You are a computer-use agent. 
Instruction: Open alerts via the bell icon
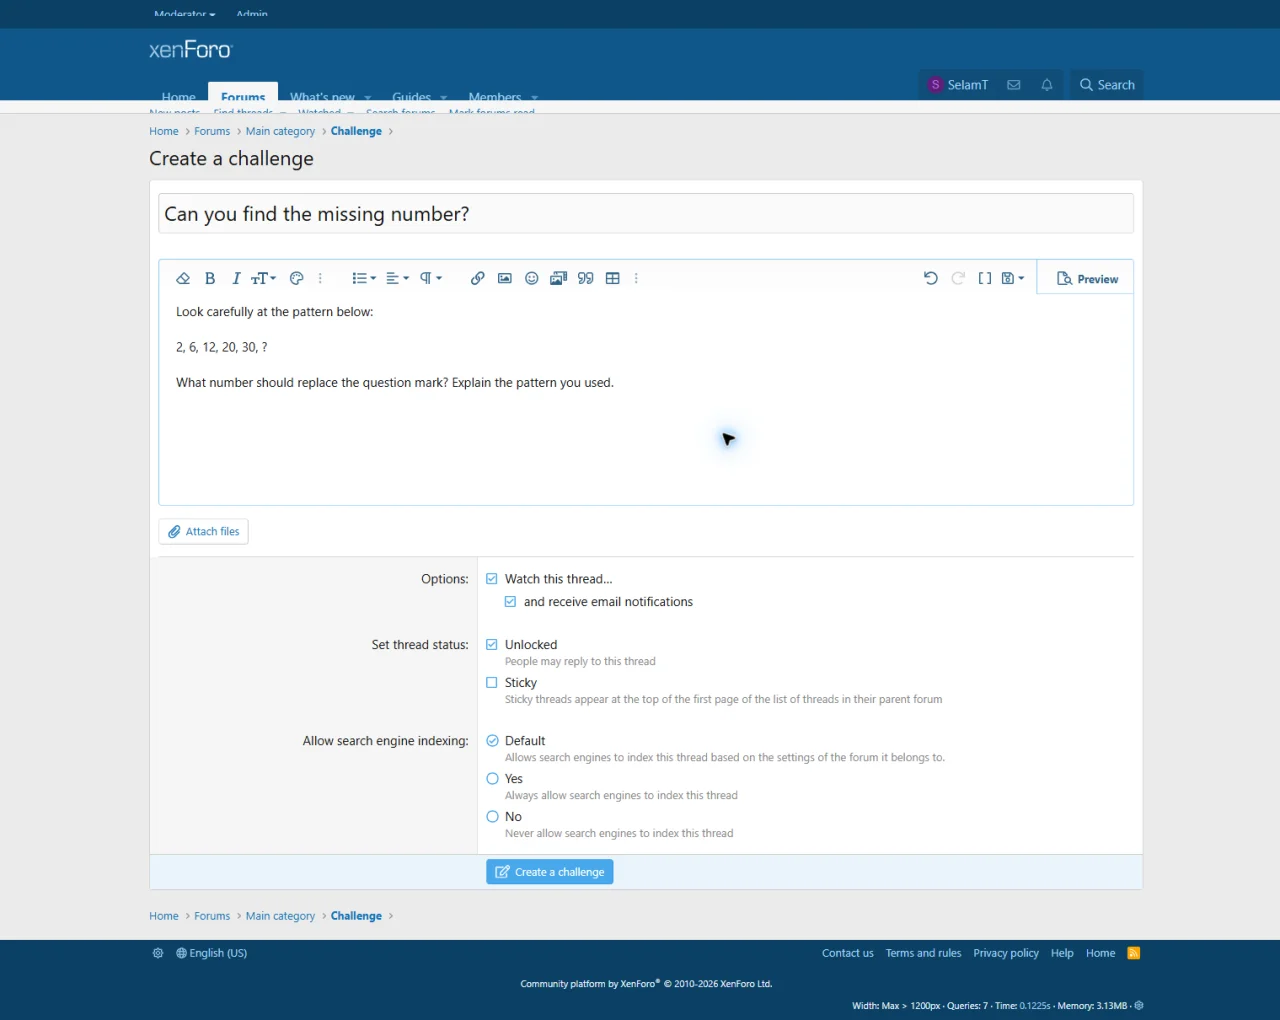tap(1047, 85)
